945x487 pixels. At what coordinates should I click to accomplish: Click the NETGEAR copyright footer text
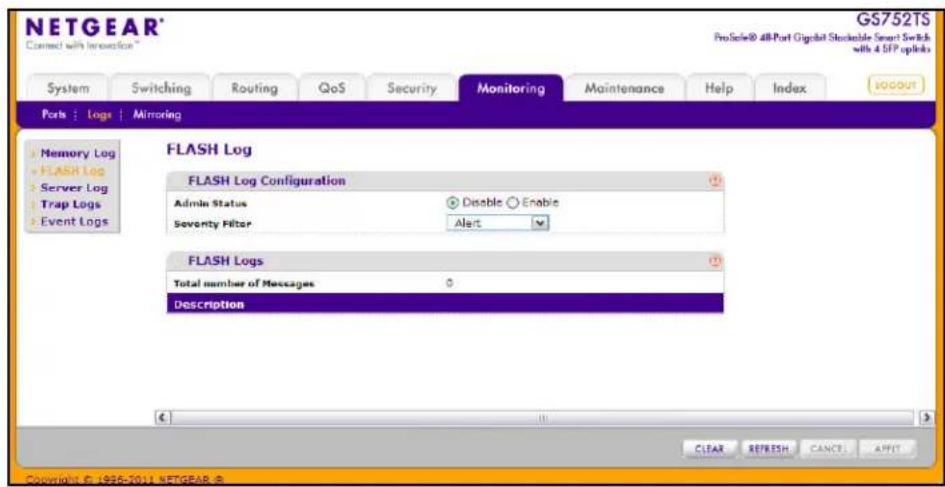126,480
